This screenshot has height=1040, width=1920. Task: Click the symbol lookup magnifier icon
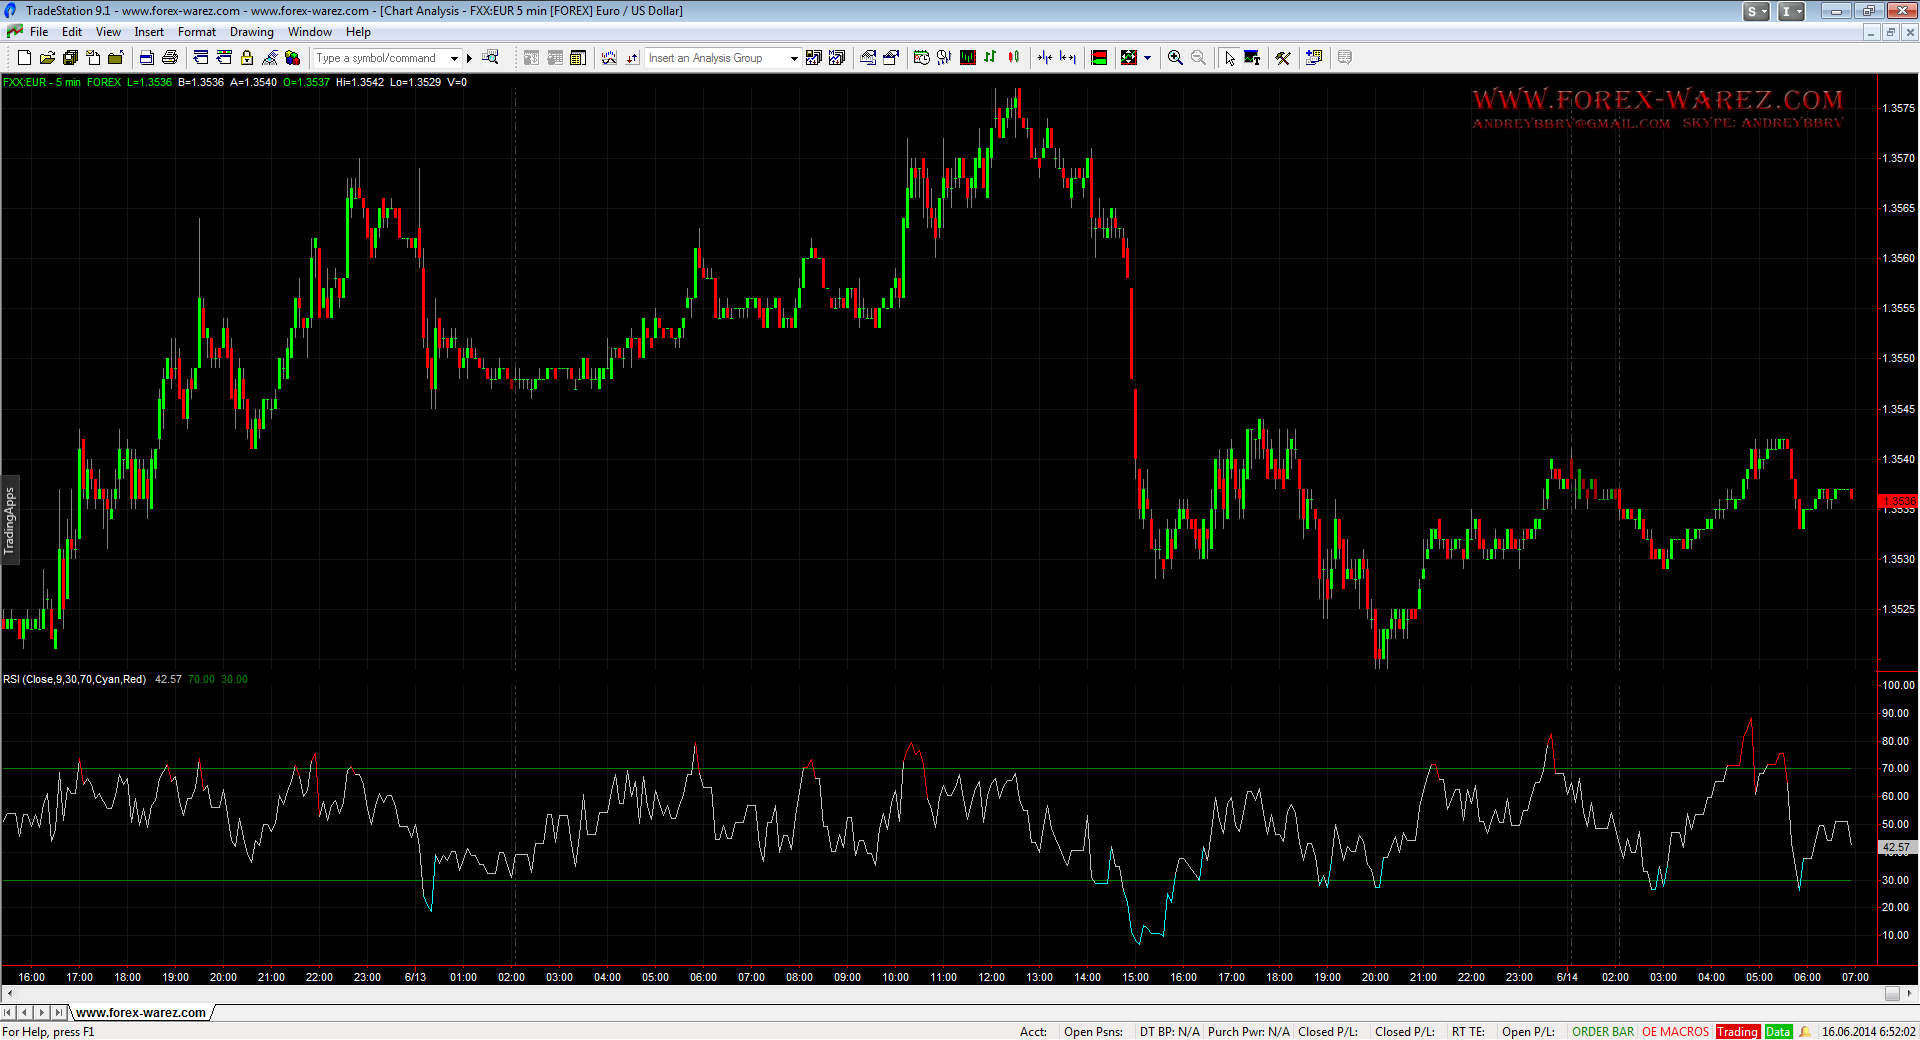(490, 58)
